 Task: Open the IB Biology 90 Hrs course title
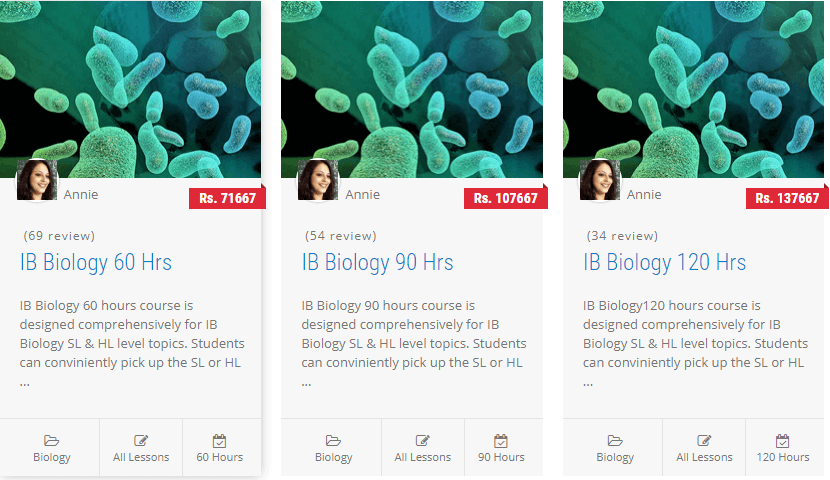[x=377, y=262]
